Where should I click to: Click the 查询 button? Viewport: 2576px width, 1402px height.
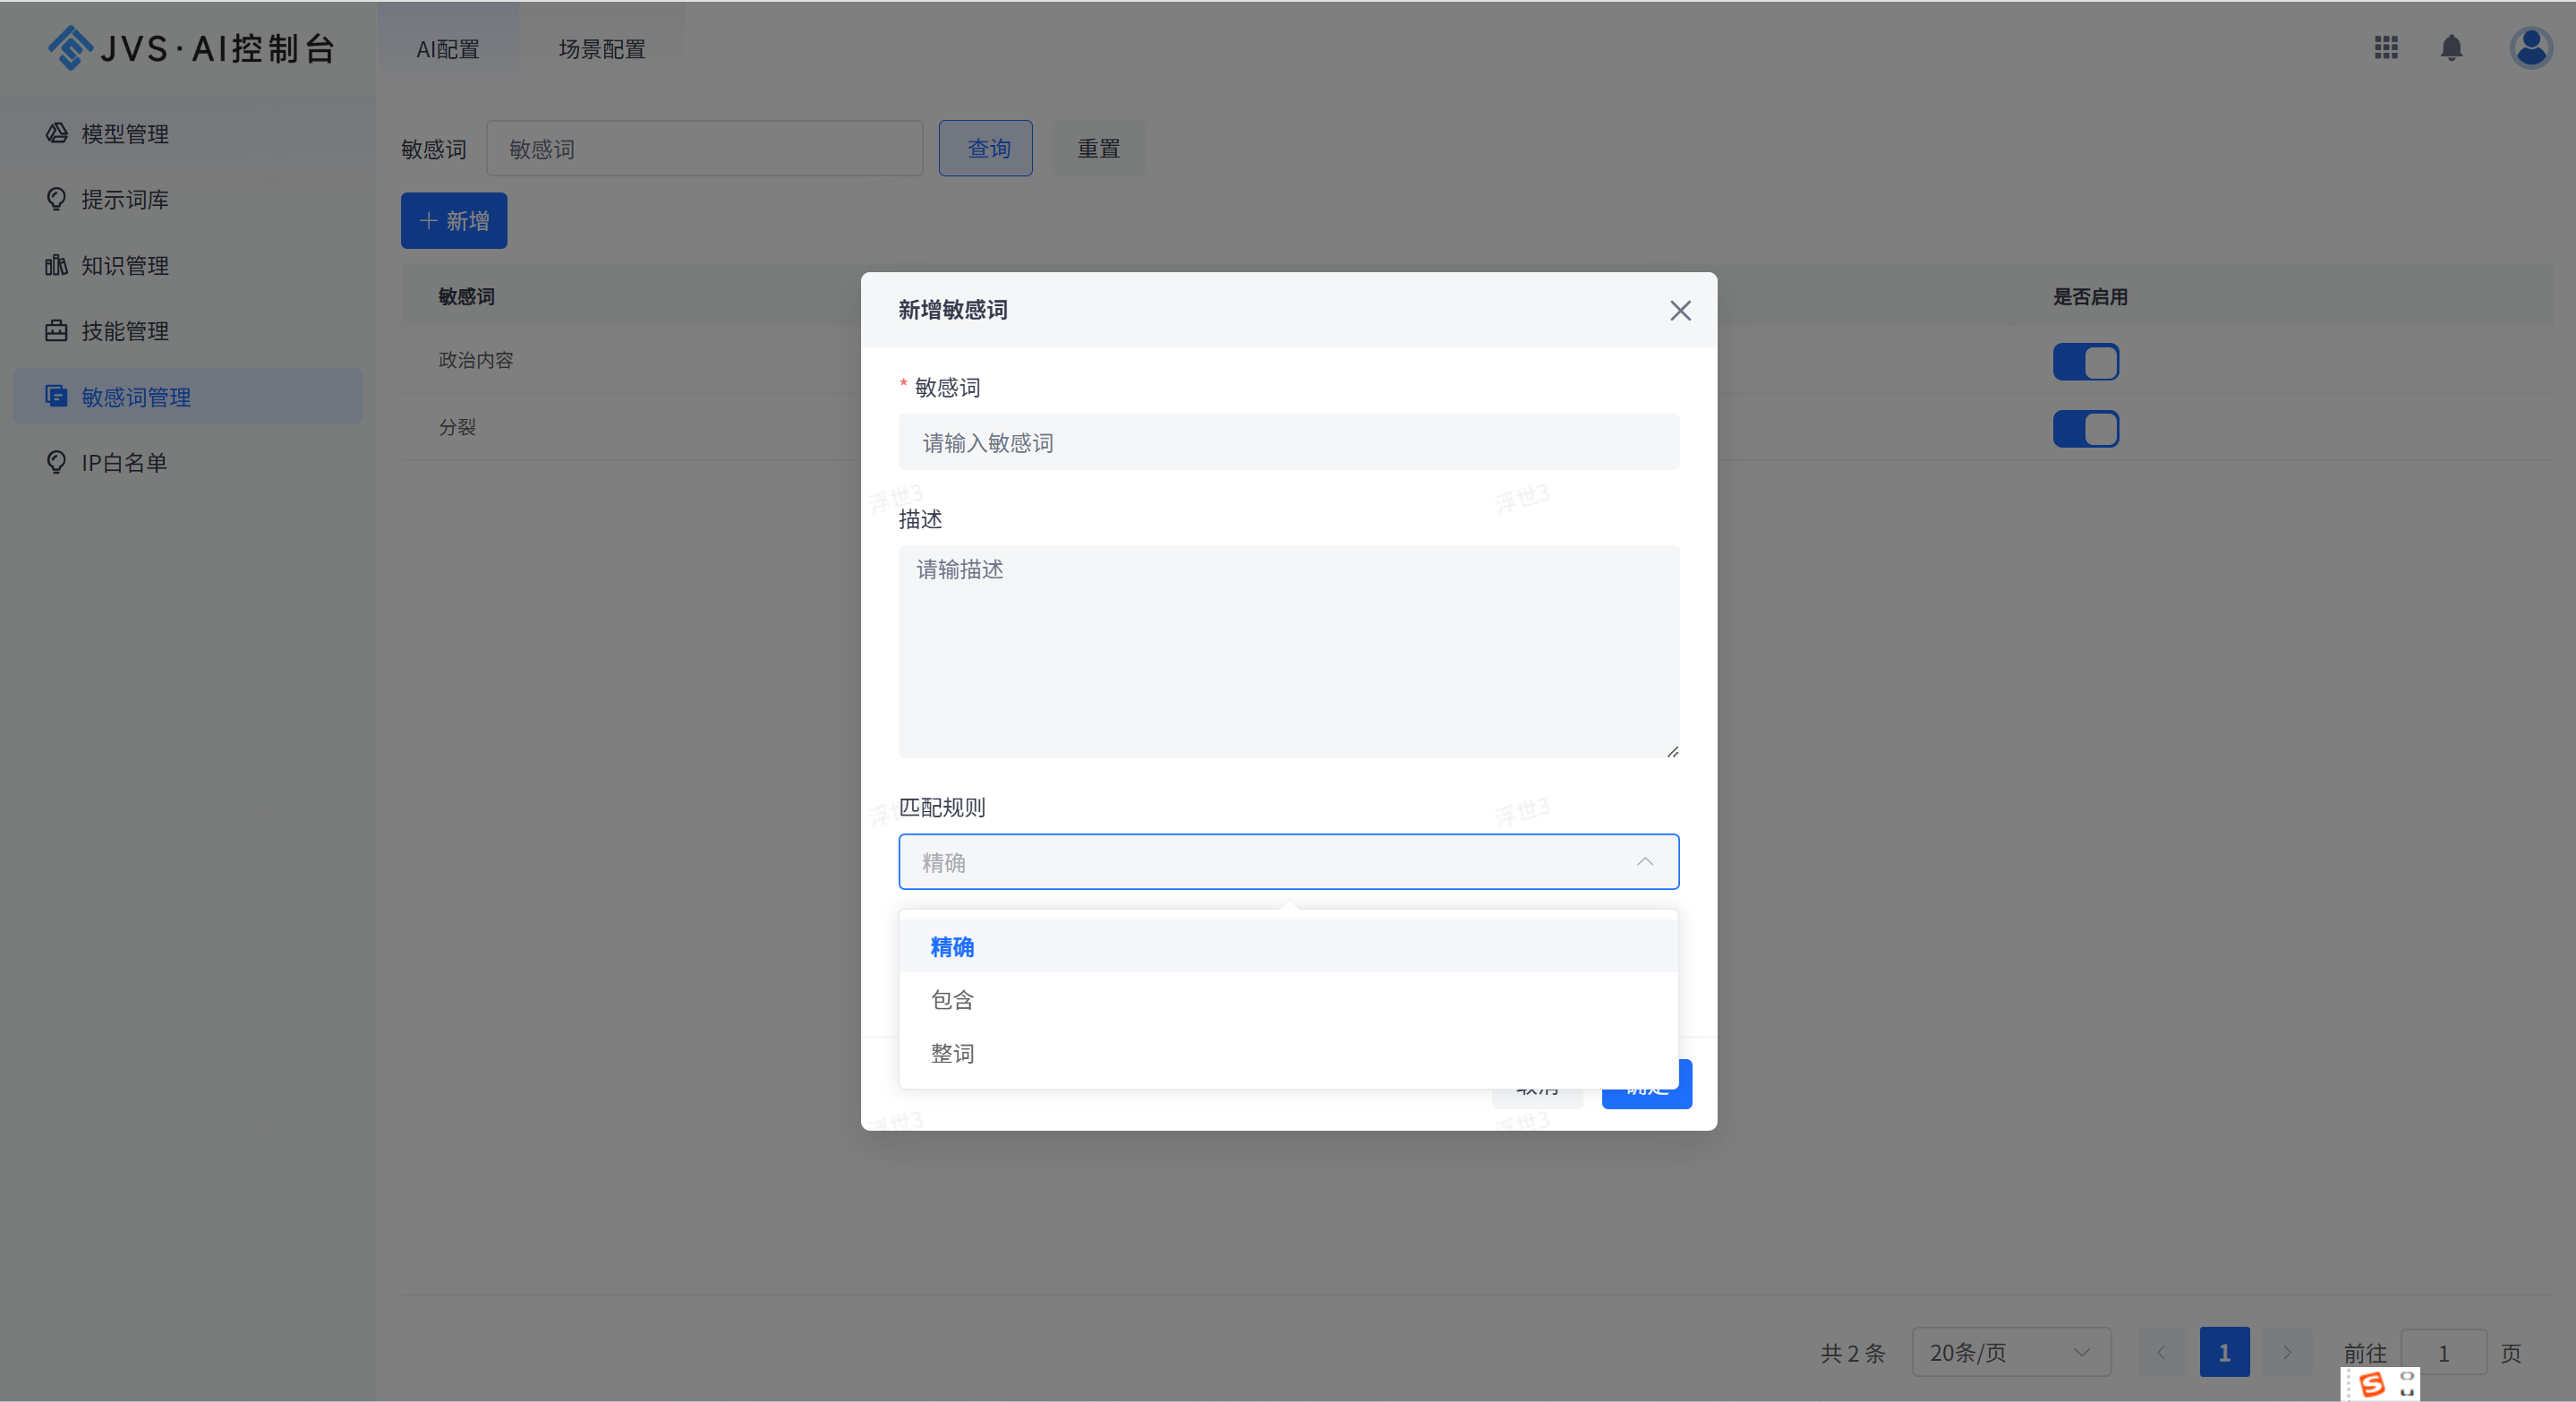(x=985, y=148)
